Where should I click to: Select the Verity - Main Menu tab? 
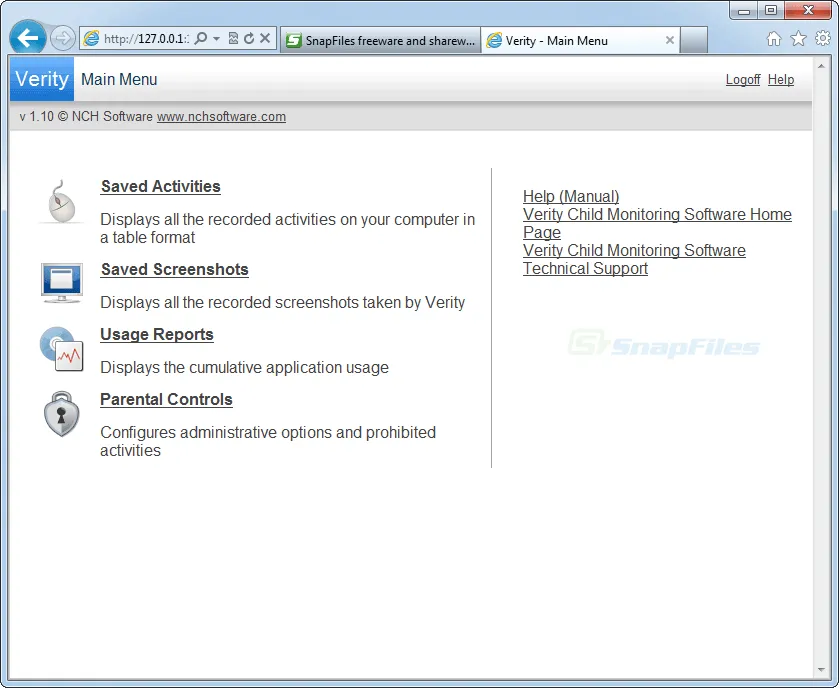[x=580, y=41]
